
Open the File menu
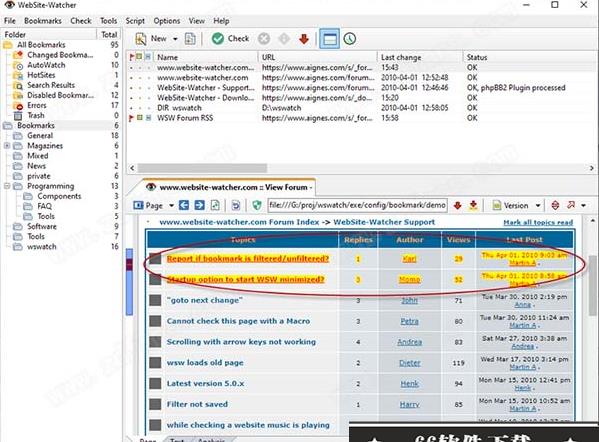(x=10, y=21)
